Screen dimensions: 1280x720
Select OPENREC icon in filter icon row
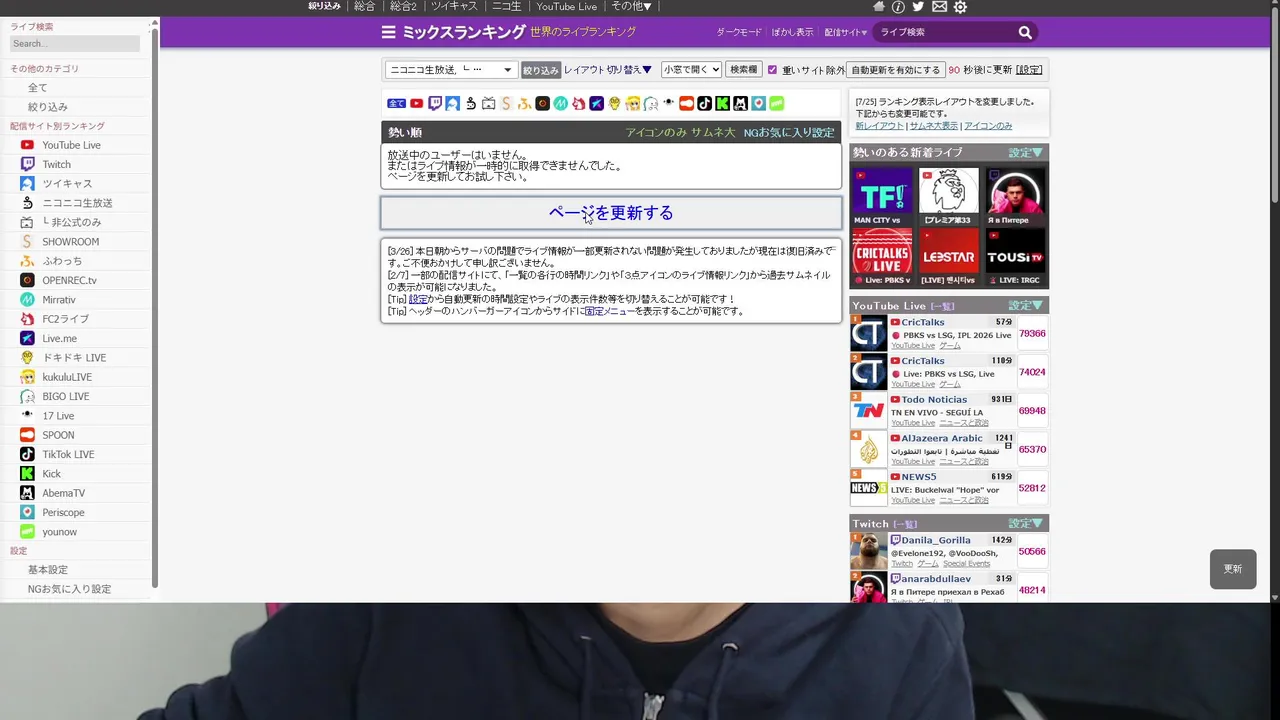542,103
